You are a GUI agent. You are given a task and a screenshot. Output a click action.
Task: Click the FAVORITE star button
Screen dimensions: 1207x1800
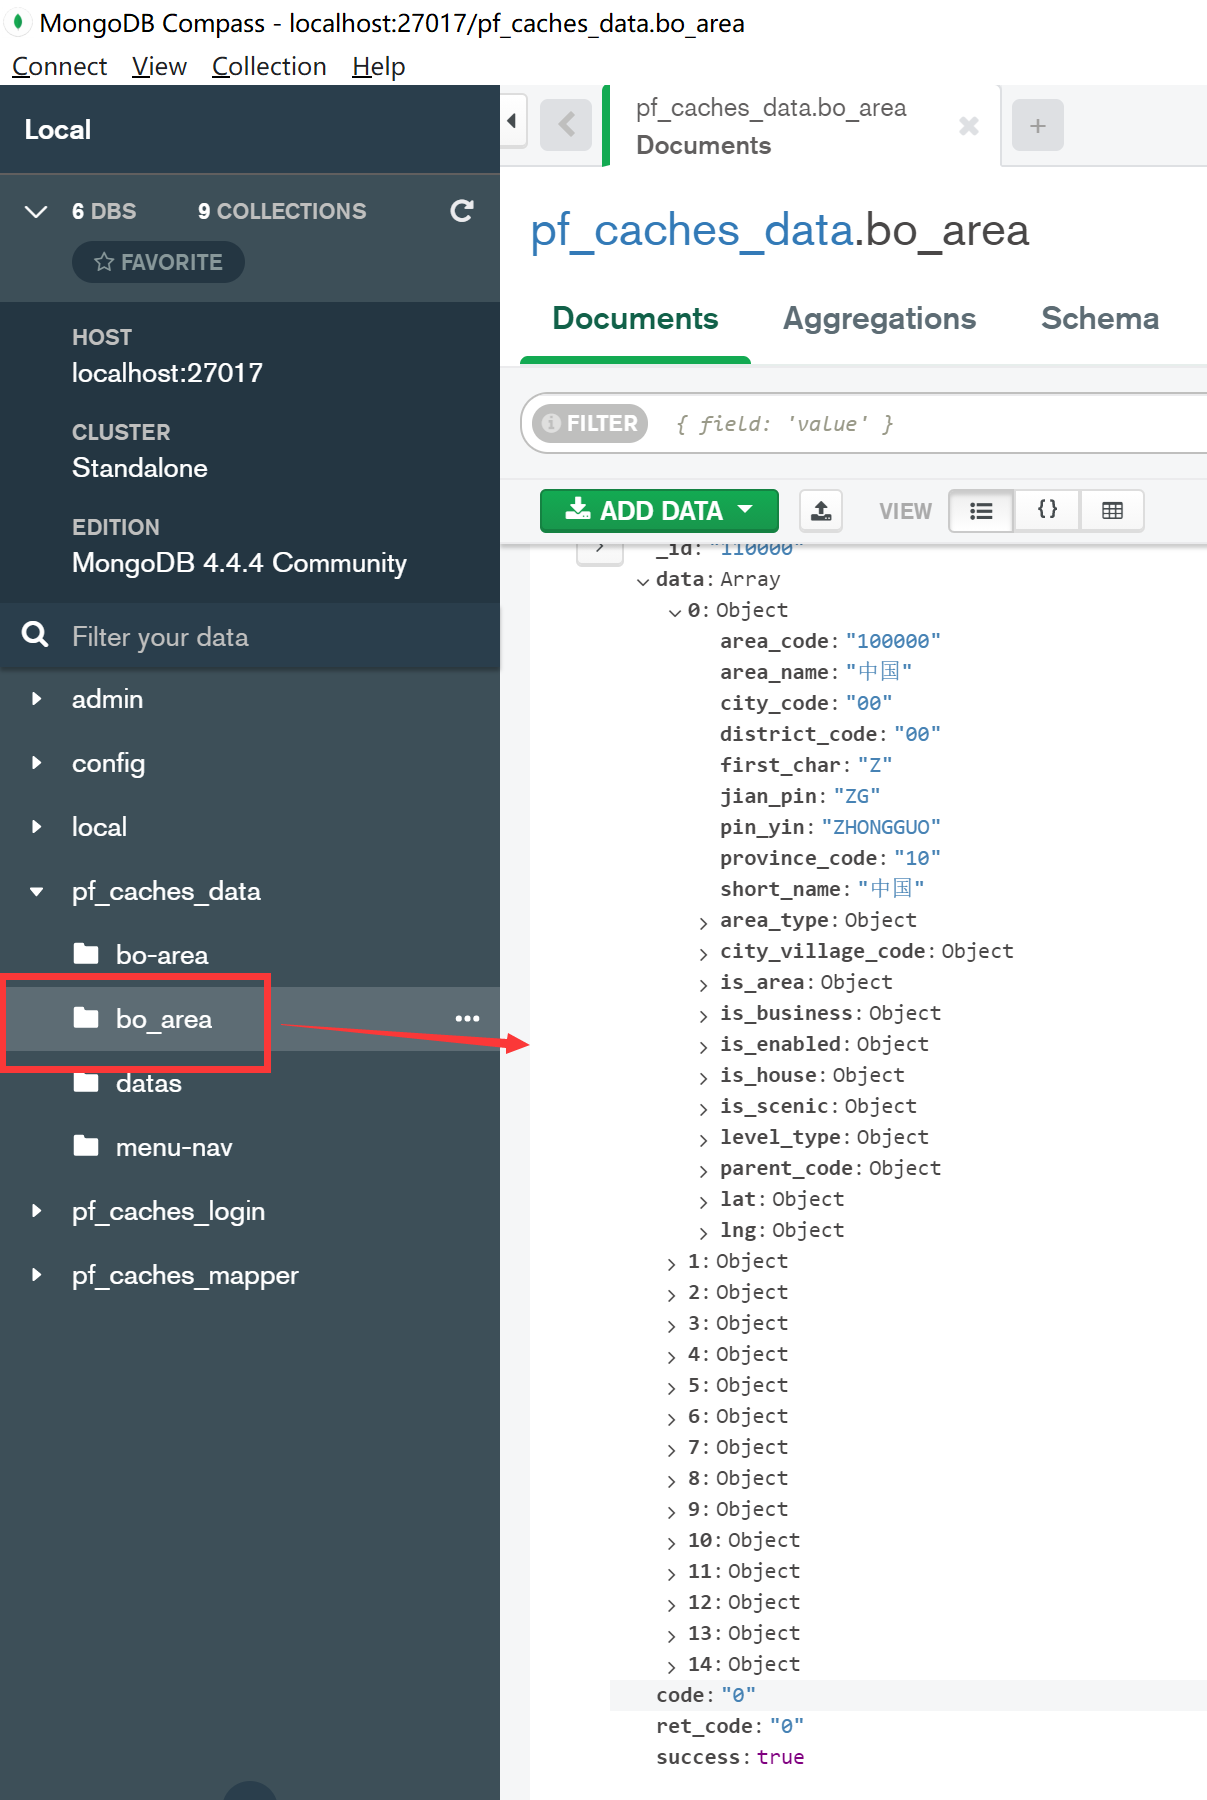[158, 262]
